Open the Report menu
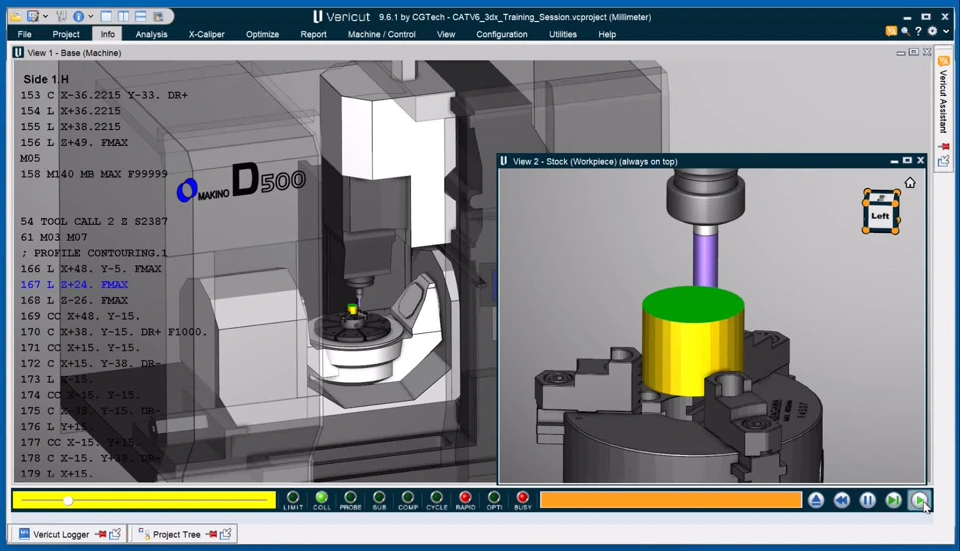 (313, 34)
